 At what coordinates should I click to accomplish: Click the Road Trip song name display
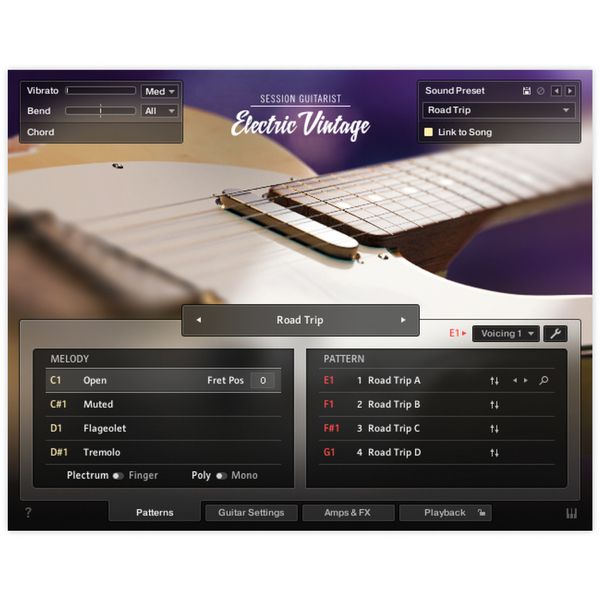(x=300, y=320)
